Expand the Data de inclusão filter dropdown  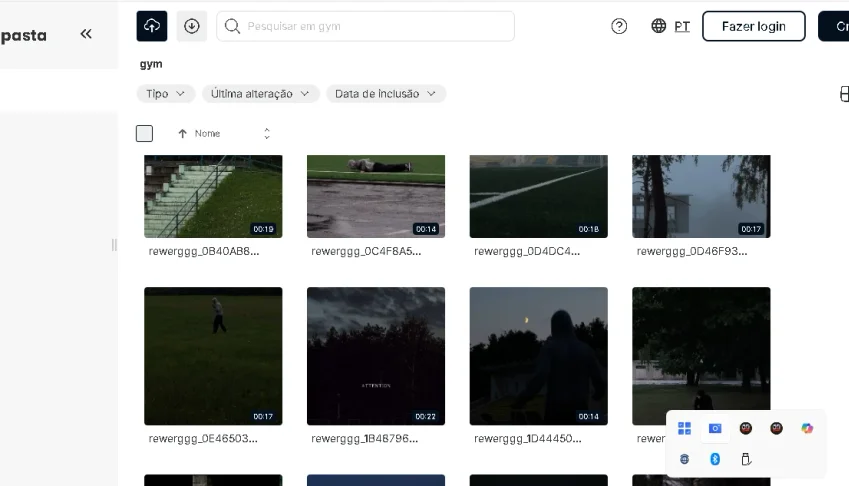(385, 94)
